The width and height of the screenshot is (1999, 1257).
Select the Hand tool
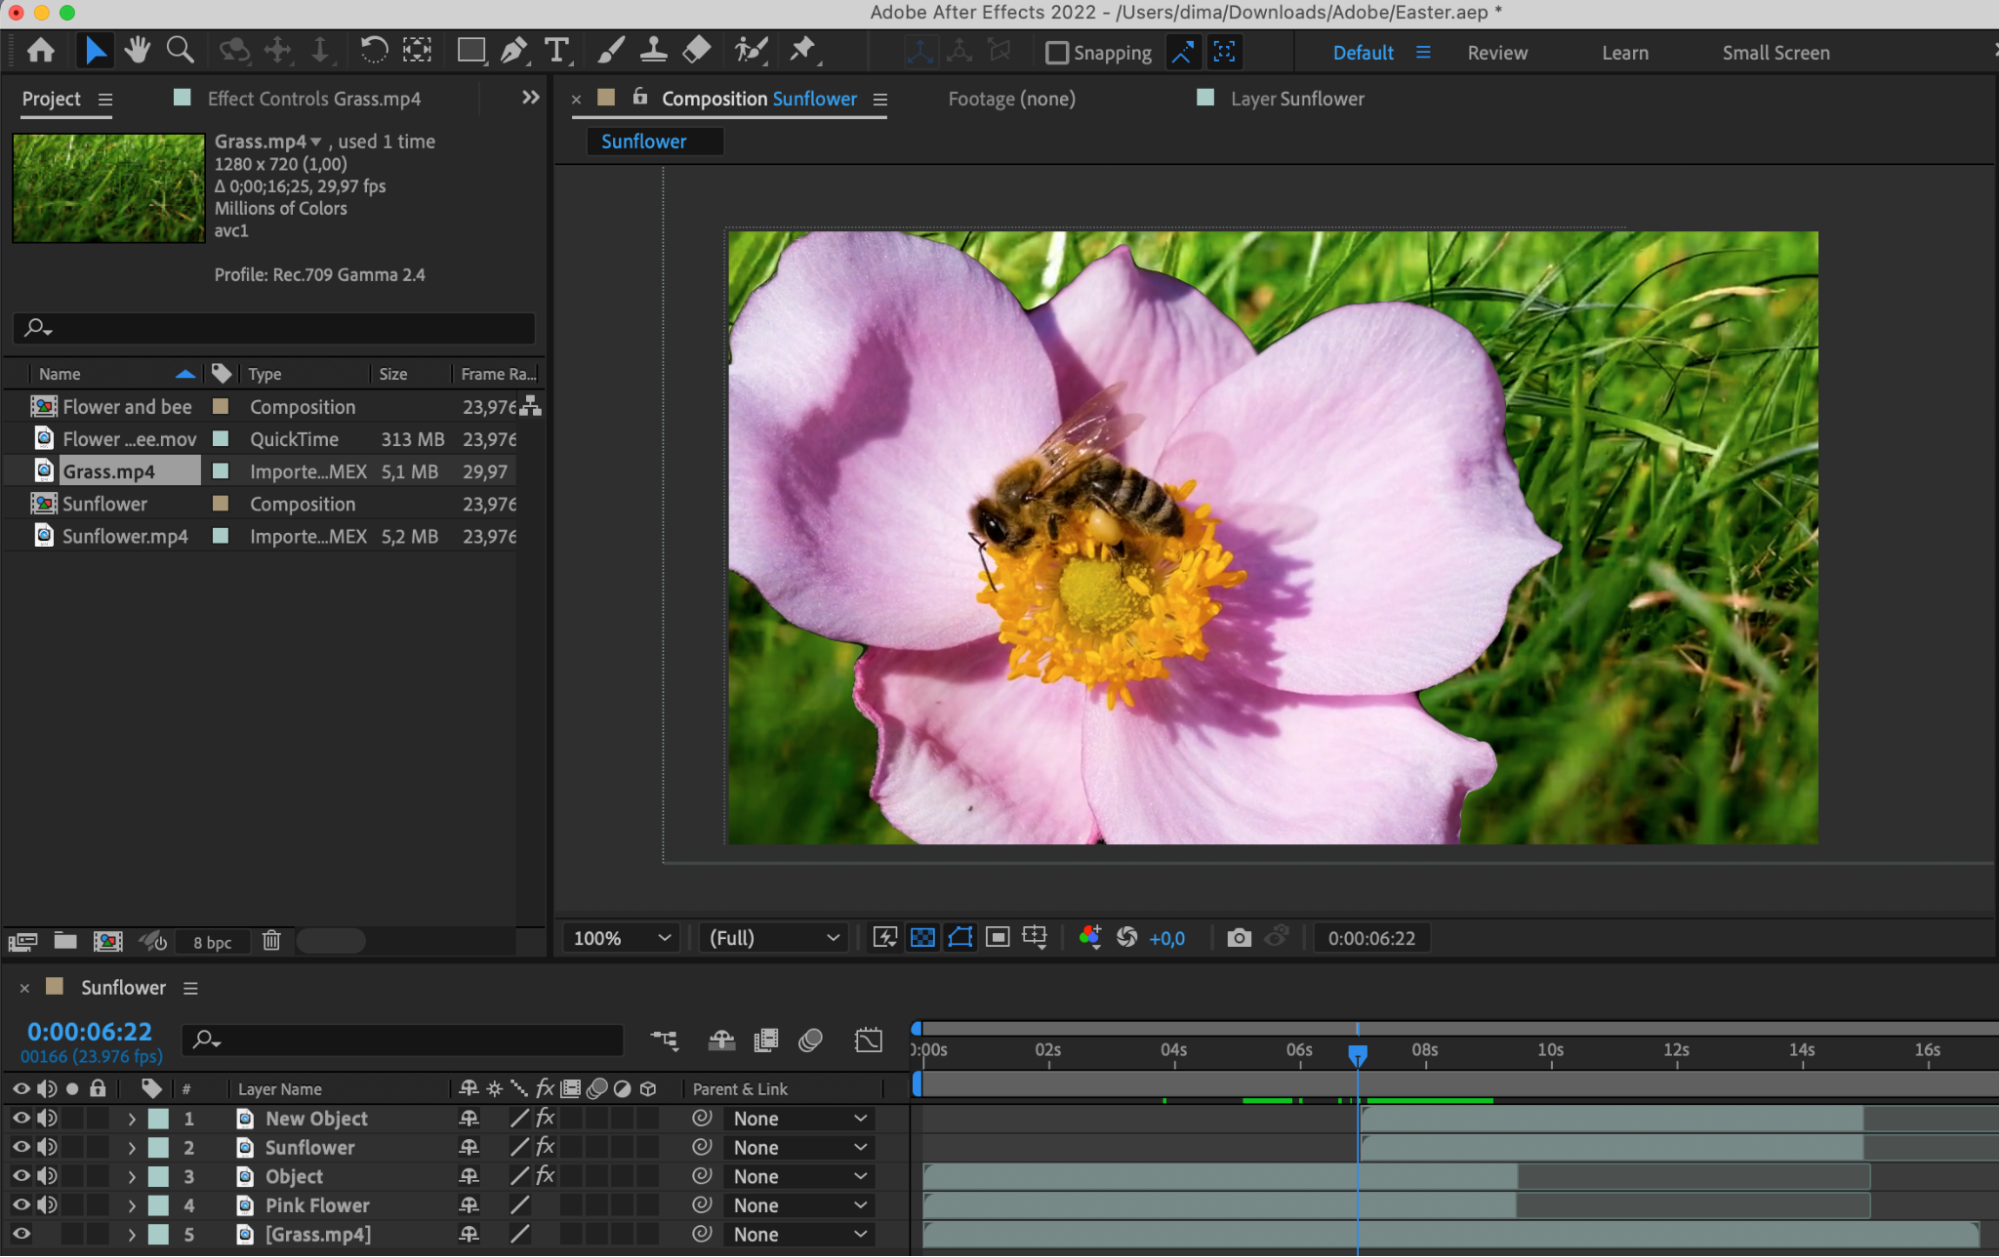(137, 51)
